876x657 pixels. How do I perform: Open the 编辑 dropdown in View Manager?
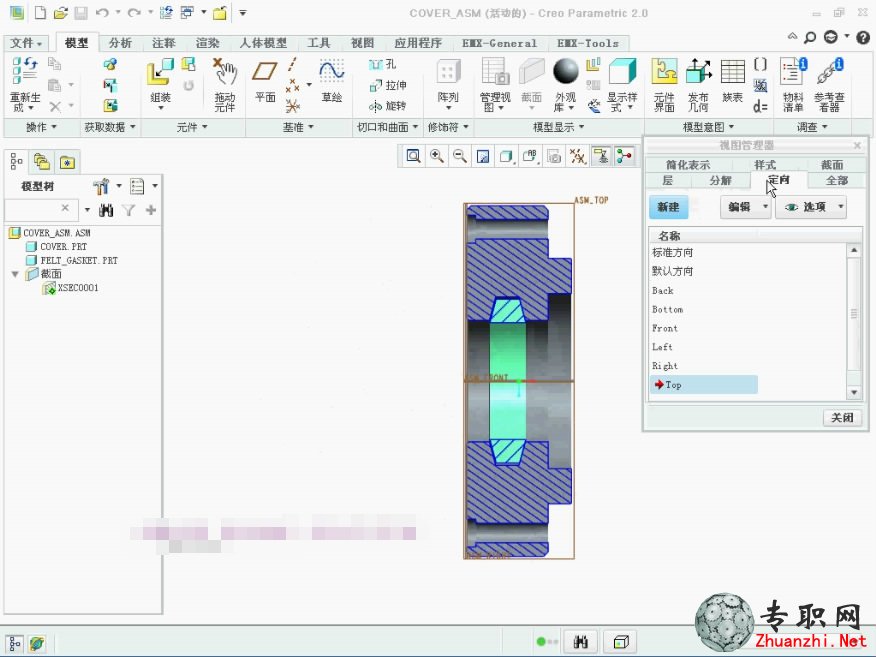tap(746, 207)
